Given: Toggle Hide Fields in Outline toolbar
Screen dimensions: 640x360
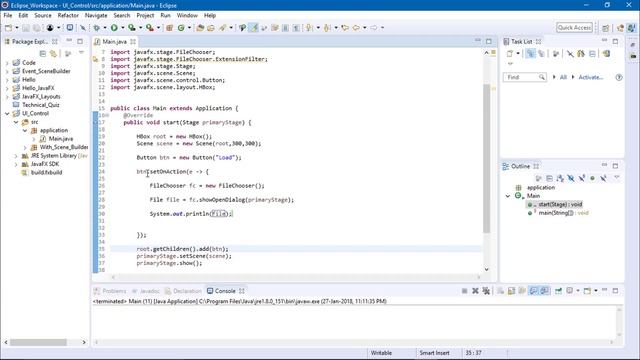Looking at the screenshot, I should pos(571,178).
